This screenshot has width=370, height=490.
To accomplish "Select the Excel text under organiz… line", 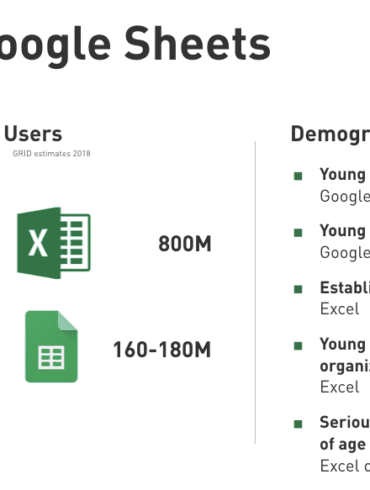I will coord(340,387).
